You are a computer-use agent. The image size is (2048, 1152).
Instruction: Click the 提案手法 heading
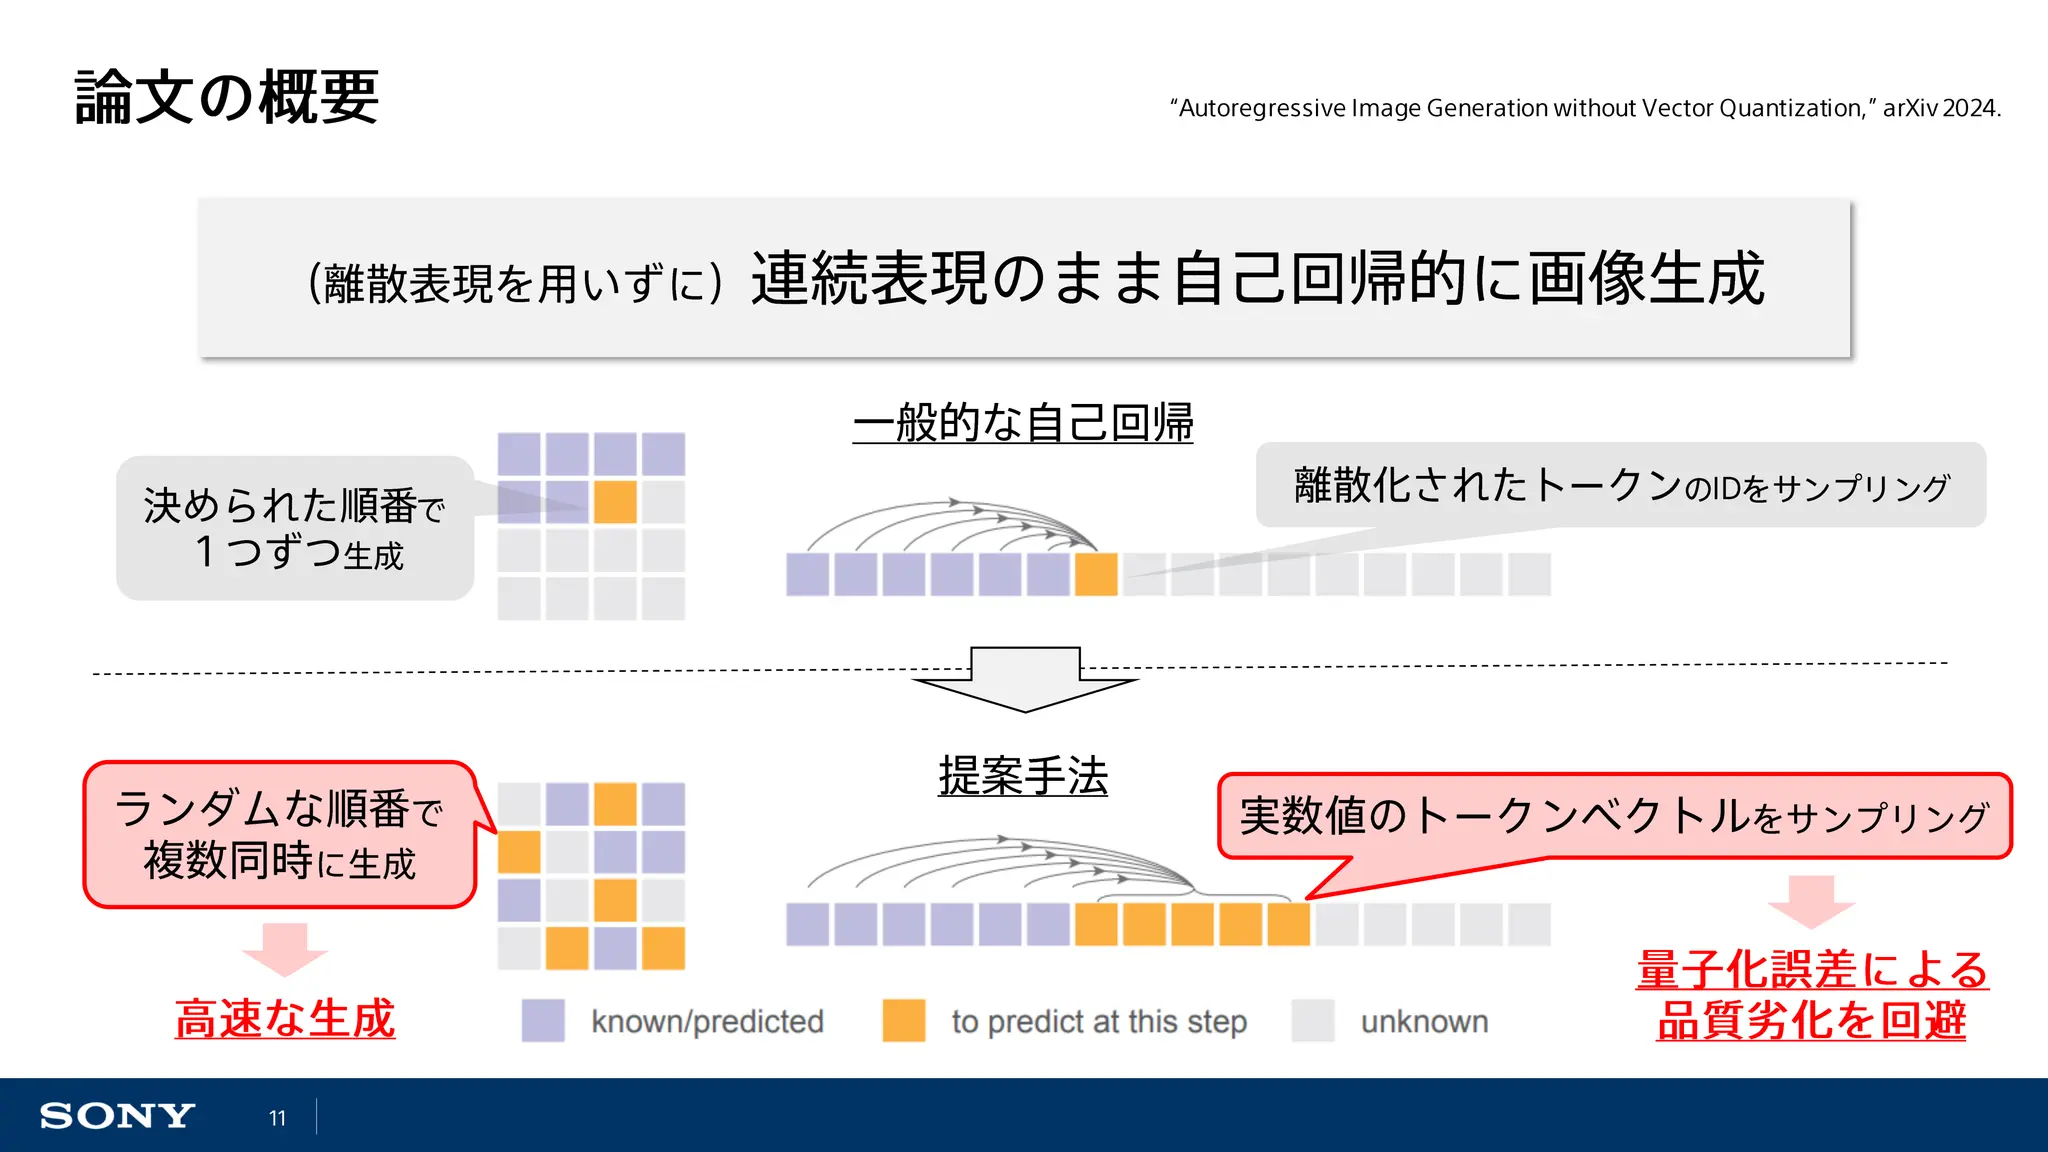(1023, 776)
